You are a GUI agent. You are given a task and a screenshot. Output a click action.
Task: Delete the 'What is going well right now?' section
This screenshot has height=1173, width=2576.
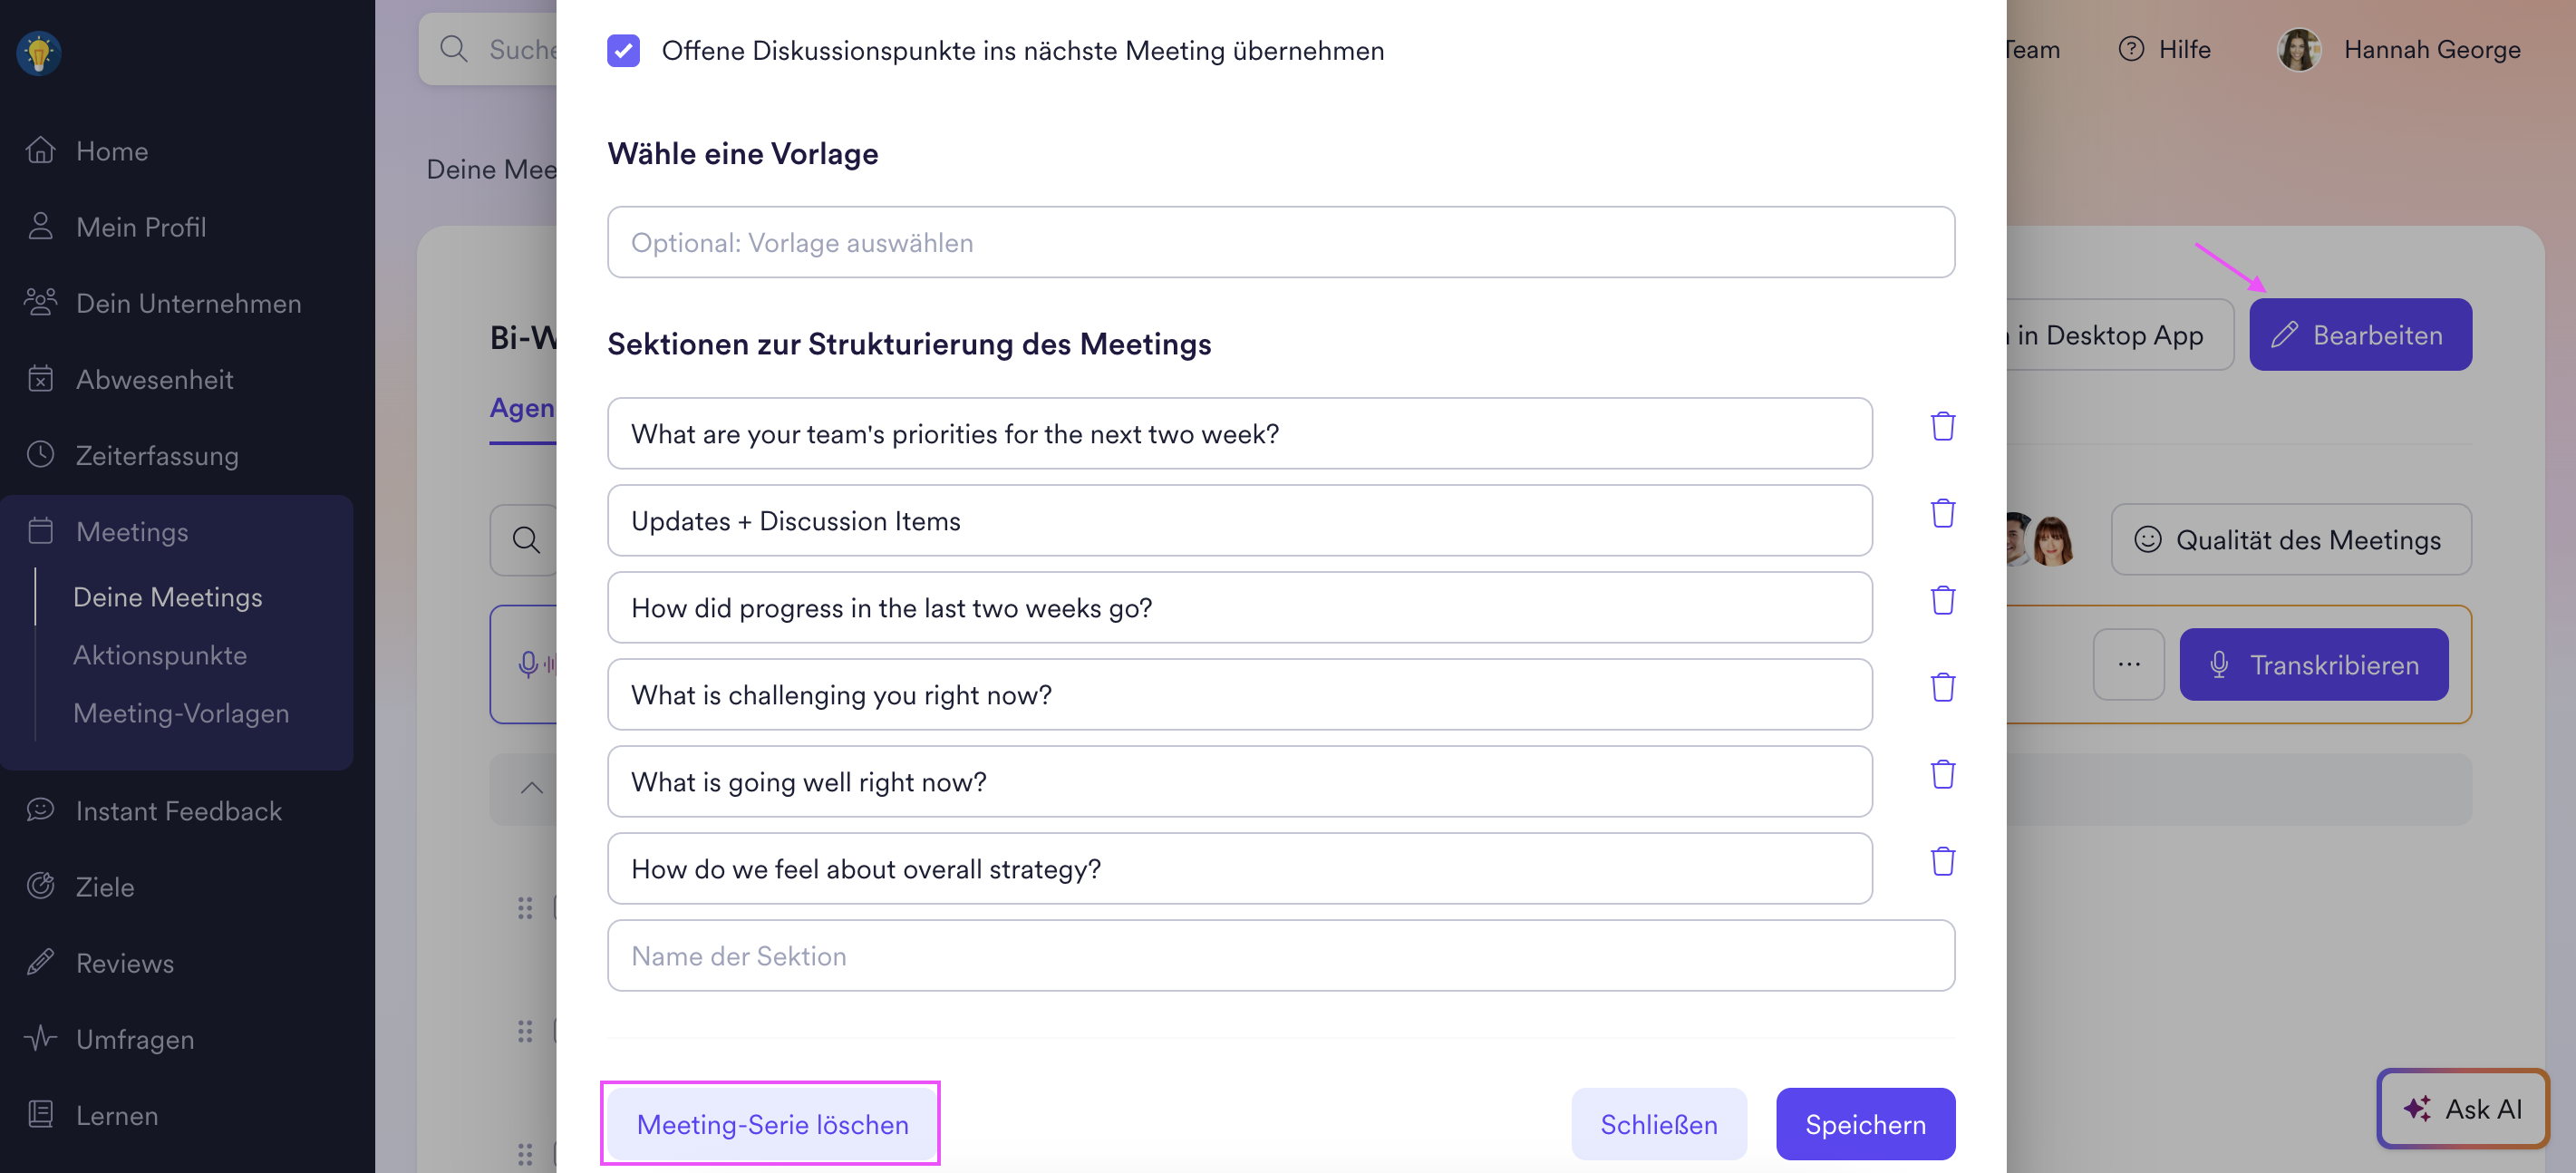tap(1942, 775)
